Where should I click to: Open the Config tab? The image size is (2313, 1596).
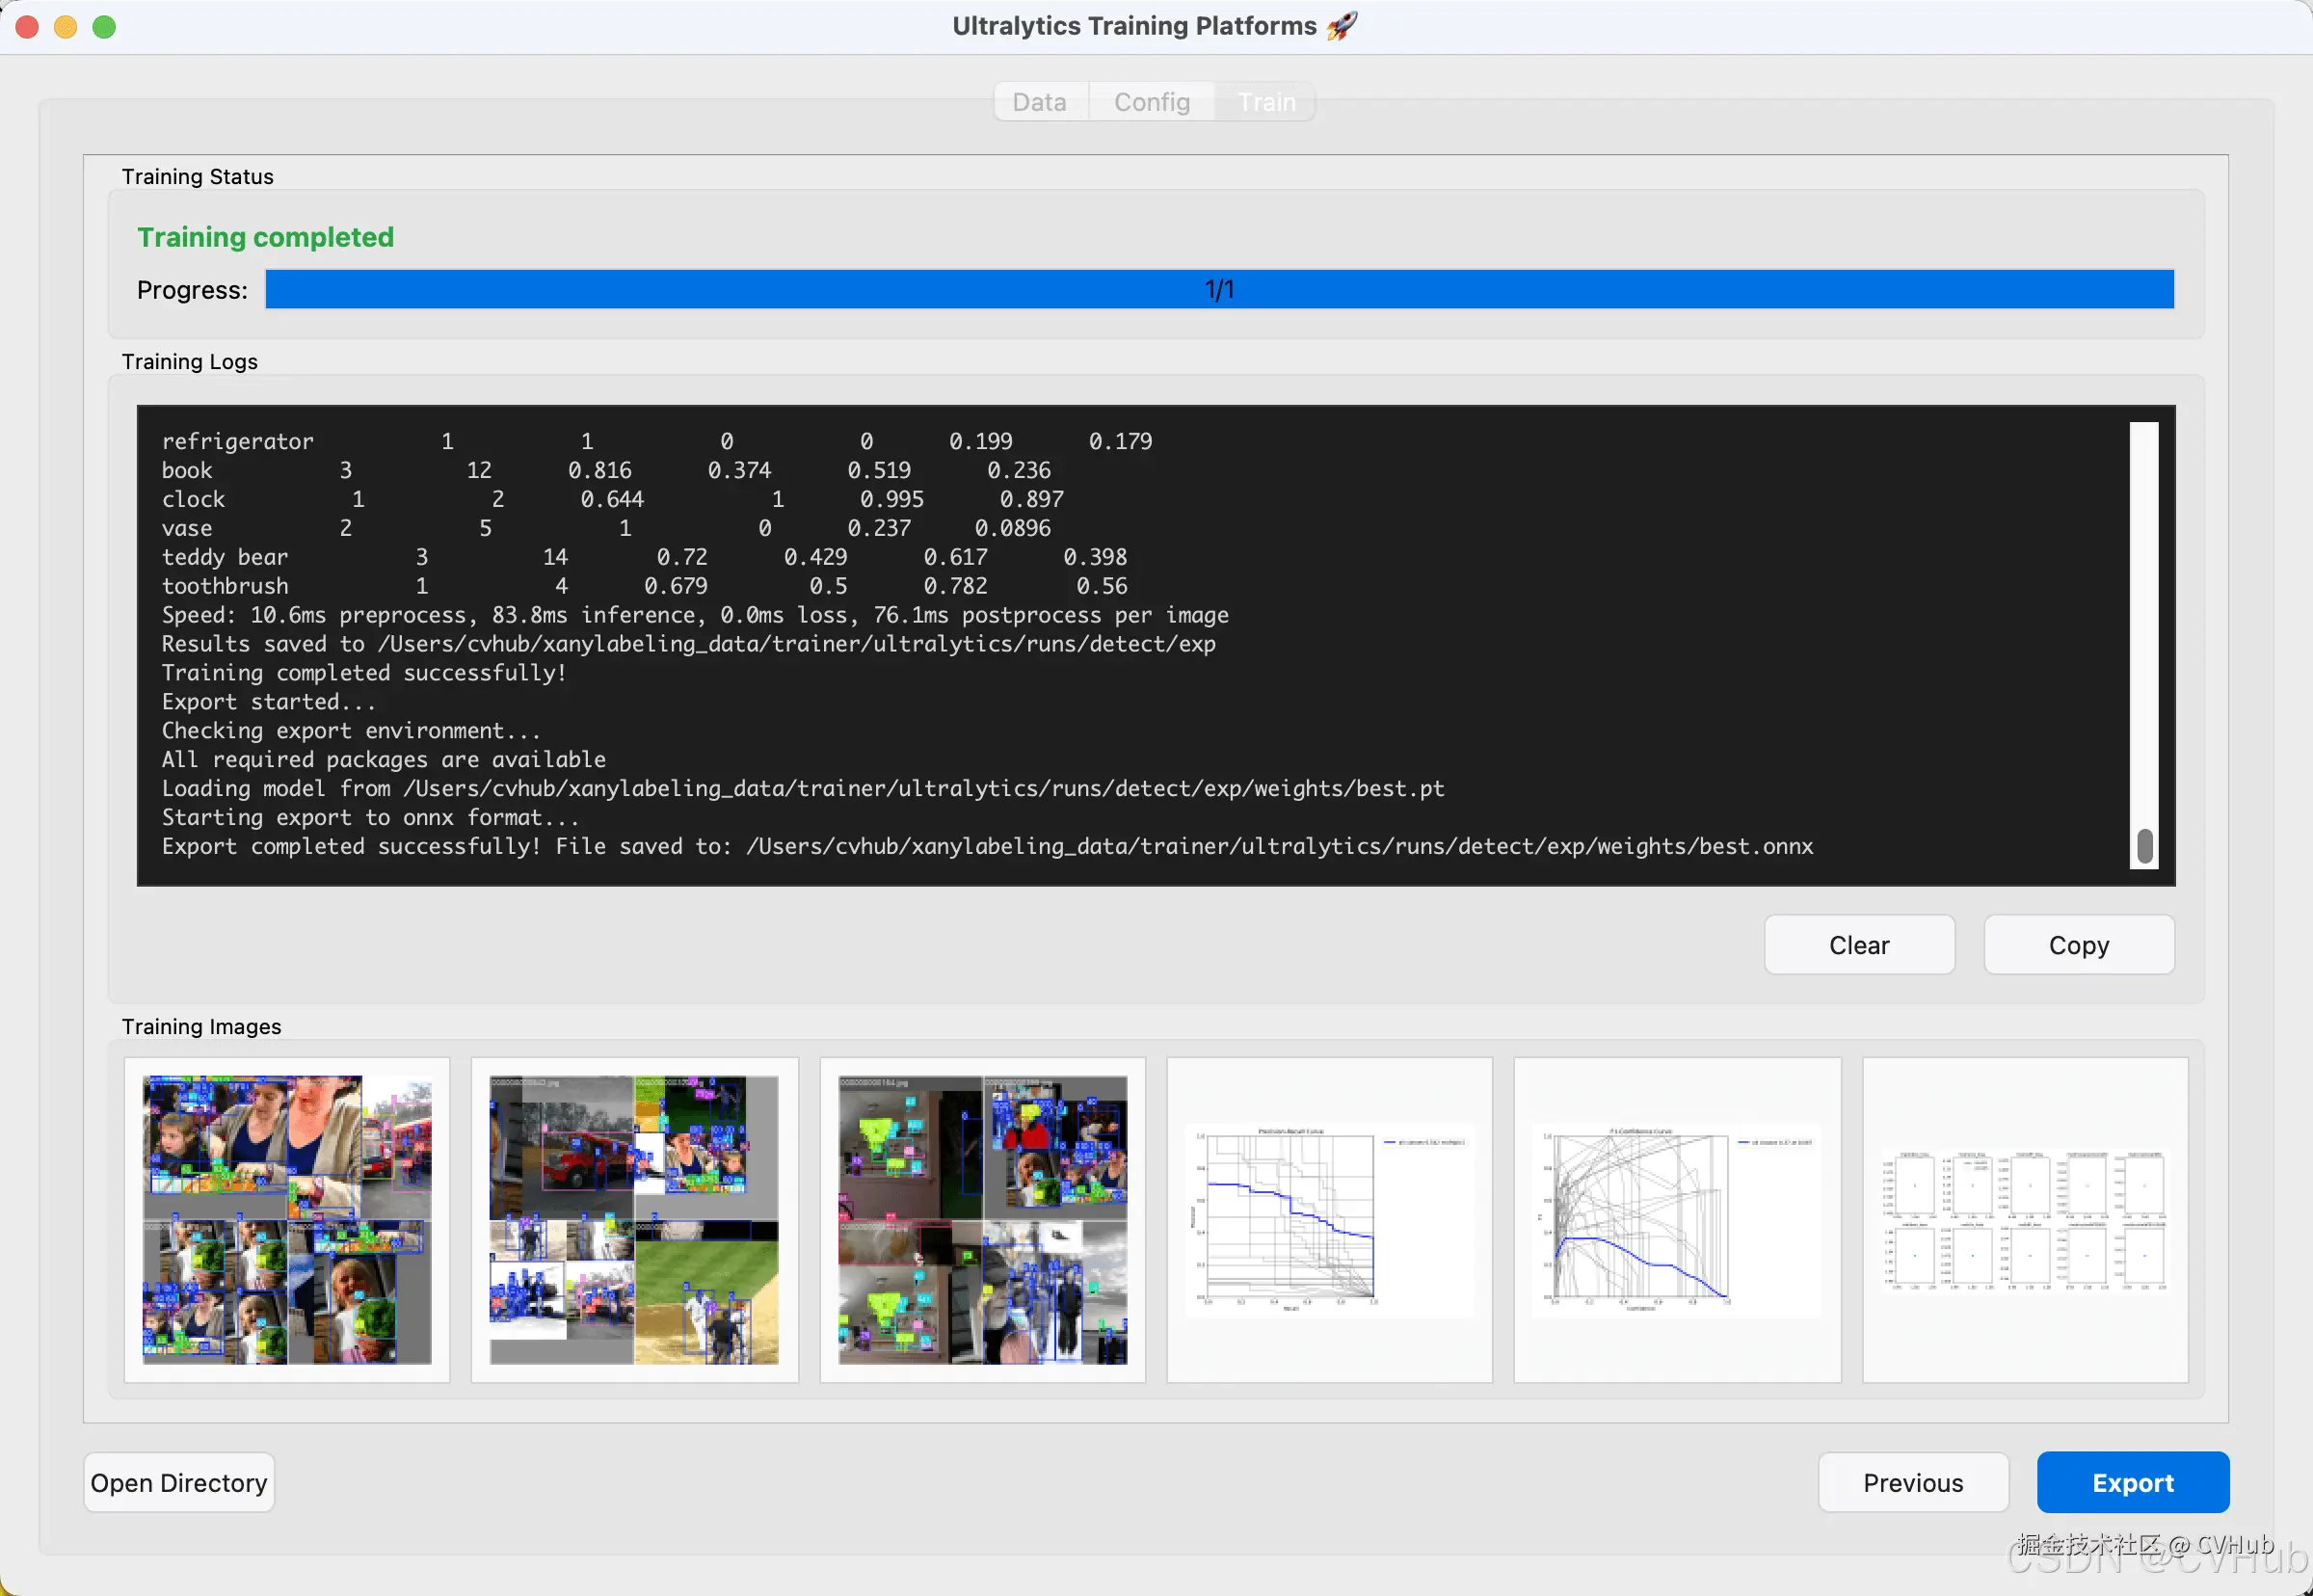pyautogui.click(x=1151, y=102)
